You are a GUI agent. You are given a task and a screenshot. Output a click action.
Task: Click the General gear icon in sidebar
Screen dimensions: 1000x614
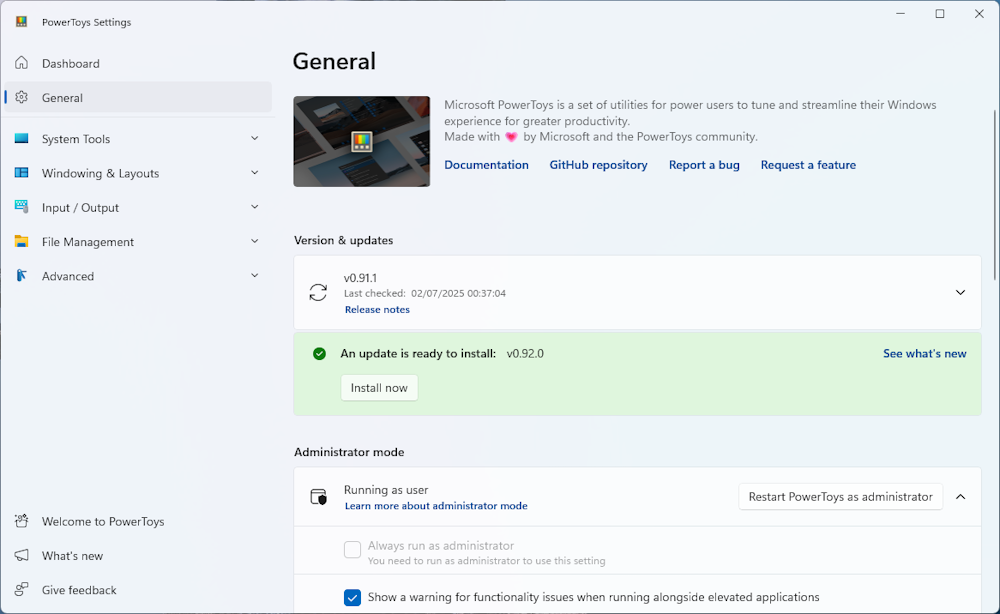pos(22,97)
